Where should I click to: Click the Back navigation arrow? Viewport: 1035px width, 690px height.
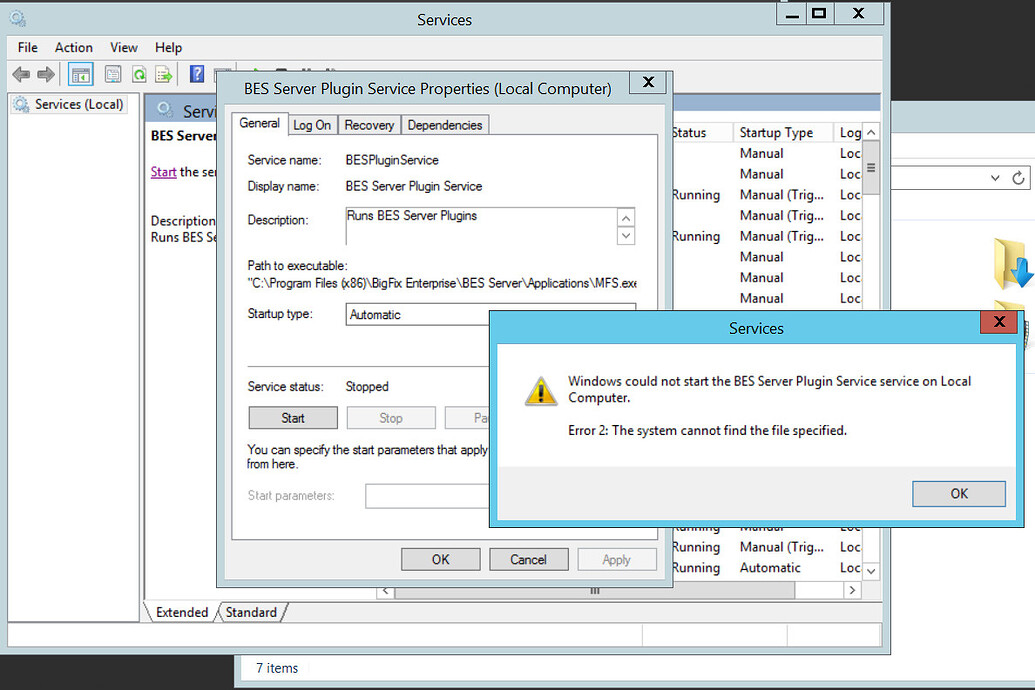click(20, 73)
